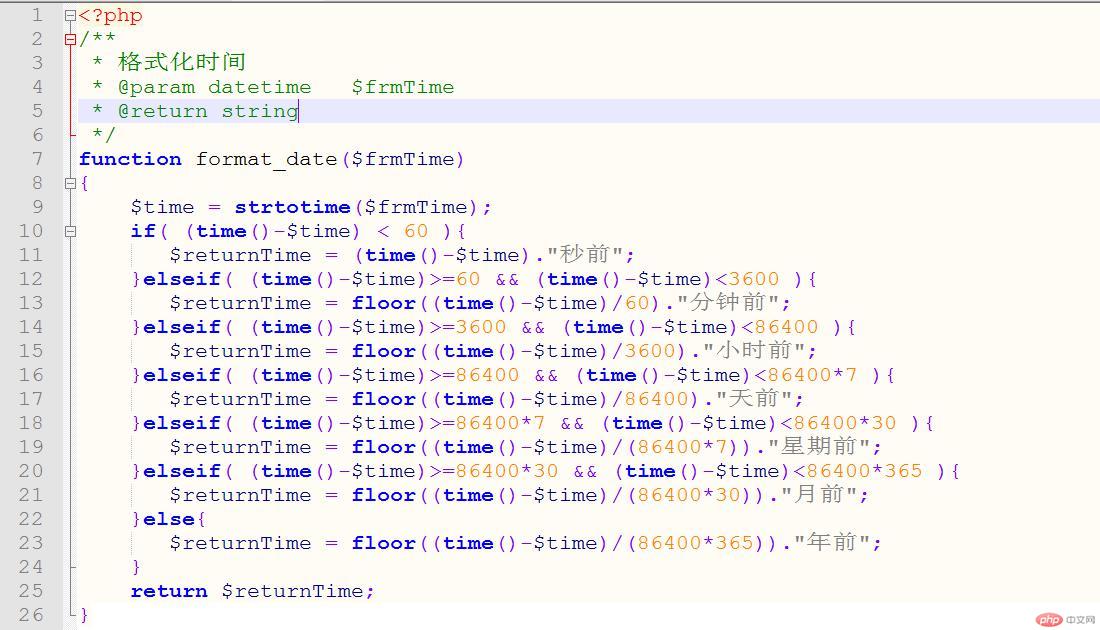Click the string "分钟前" on line 13
Screen dimensions: 1100x630
pyautogui.click(x=728, y=302)
